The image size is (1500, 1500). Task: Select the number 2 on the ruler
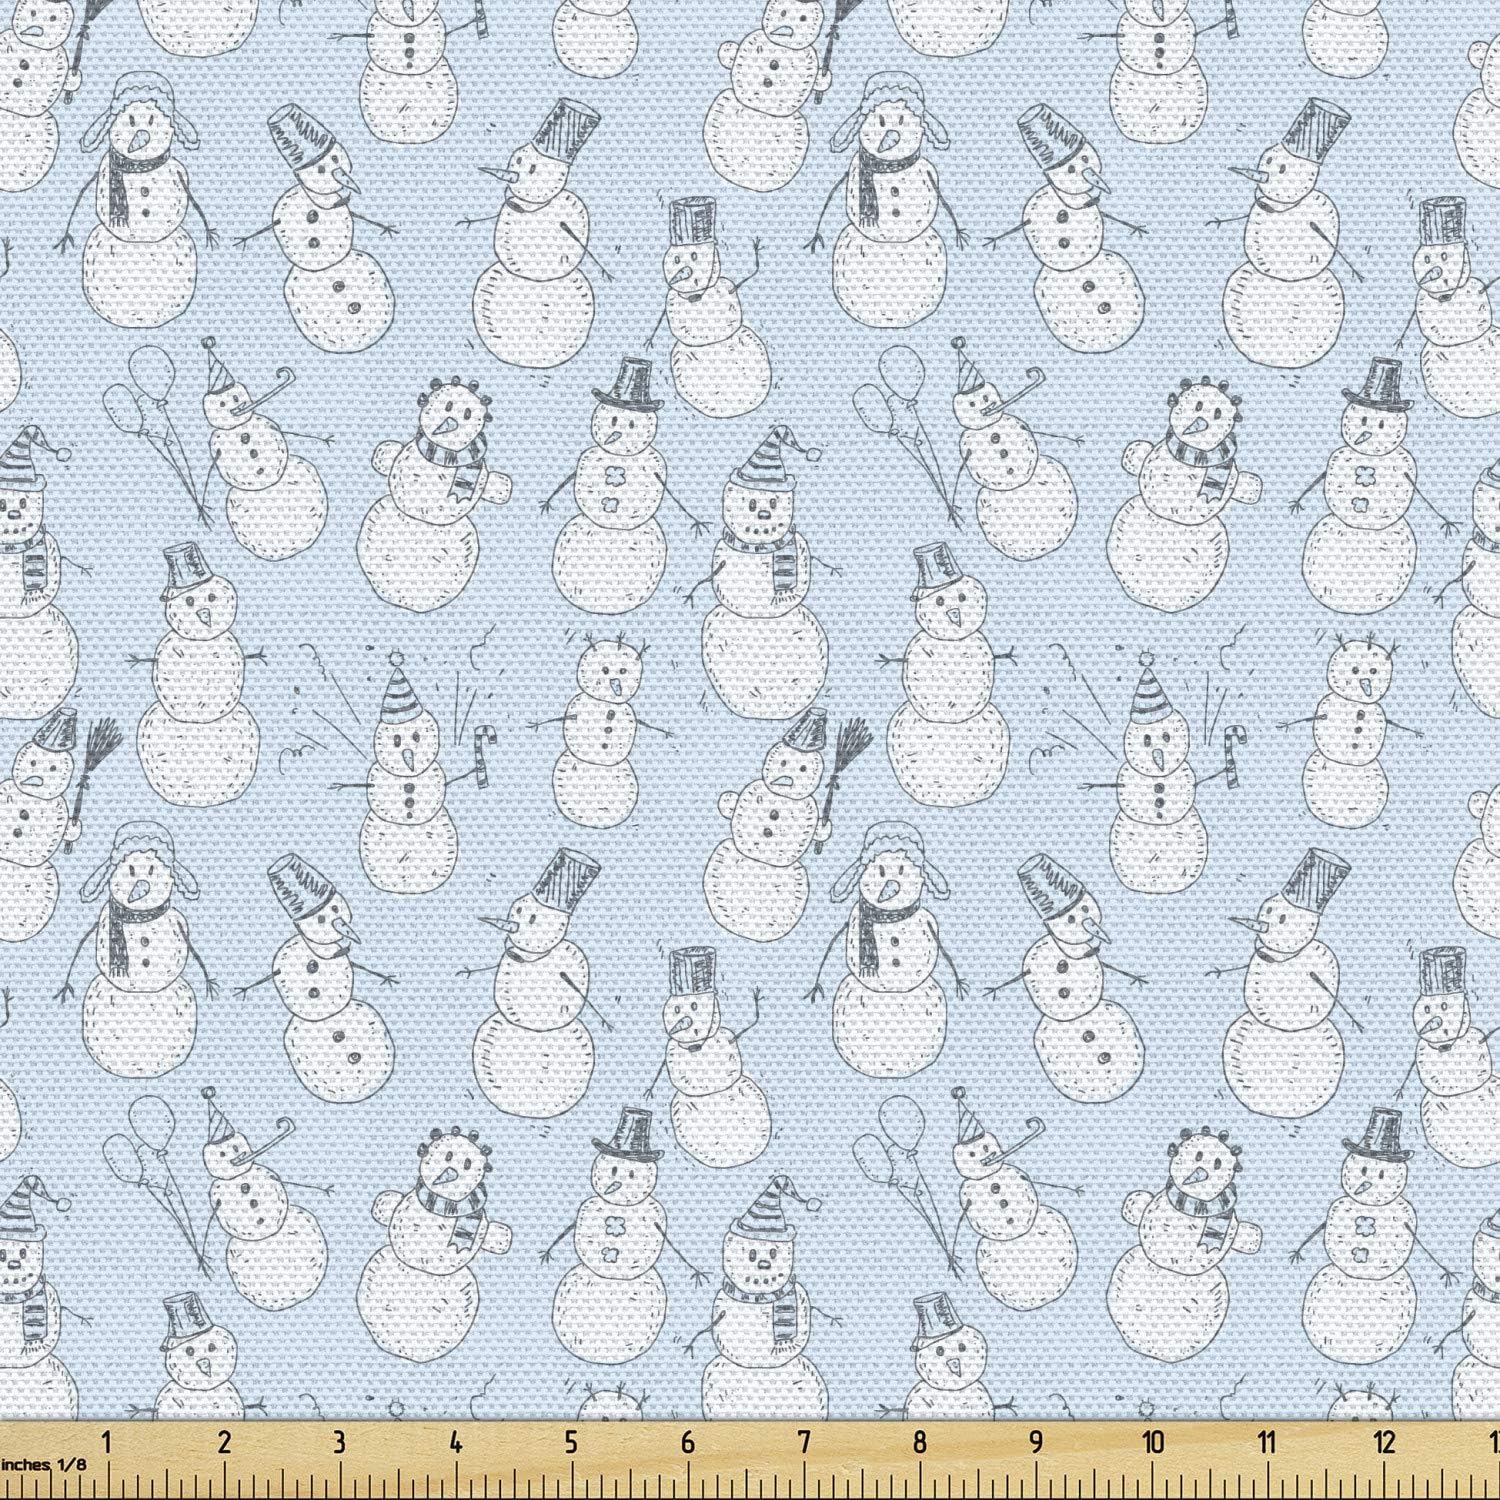(x=224, y=1443)
